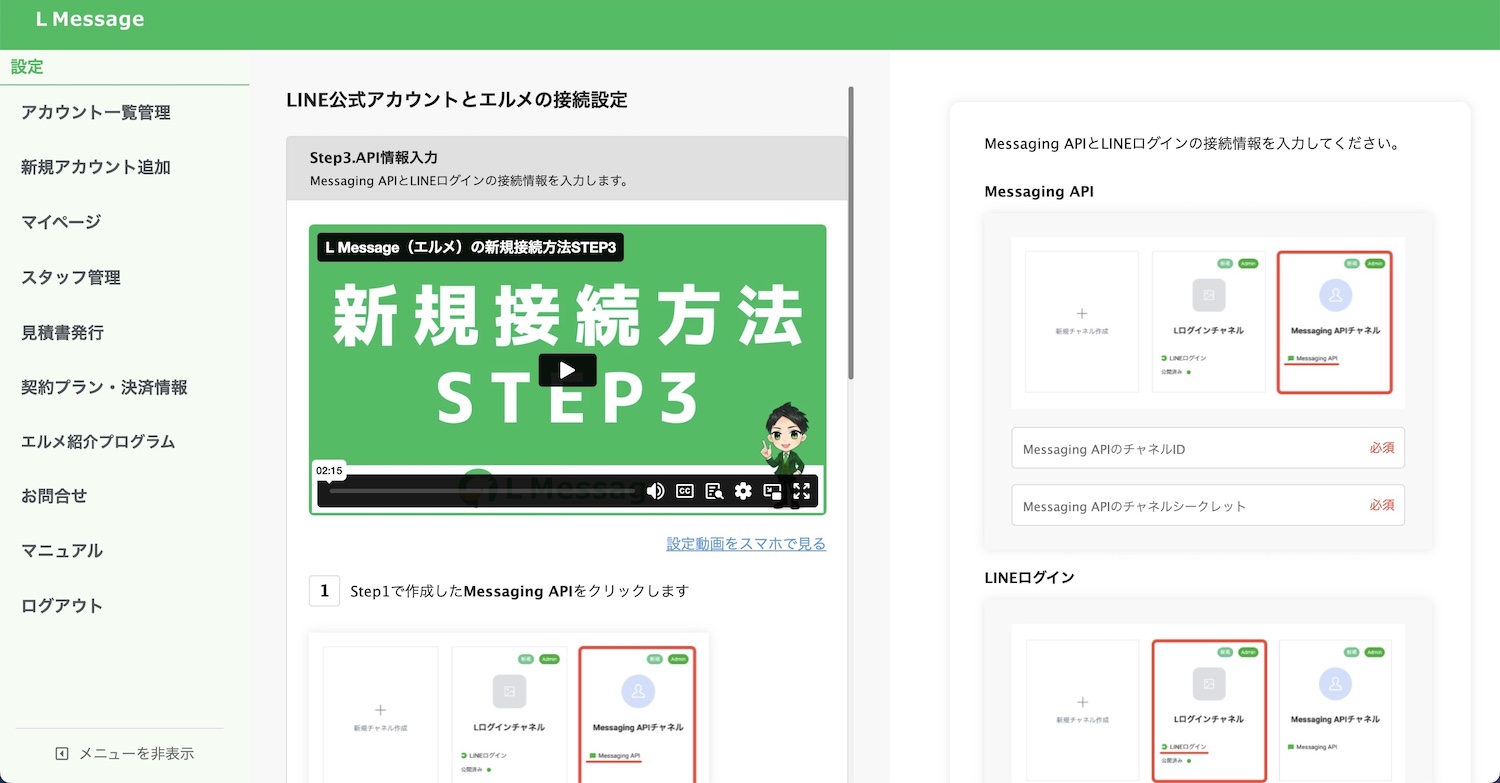Toggle closed captions CC on video
1500x783 pixels.
[685, 491]
